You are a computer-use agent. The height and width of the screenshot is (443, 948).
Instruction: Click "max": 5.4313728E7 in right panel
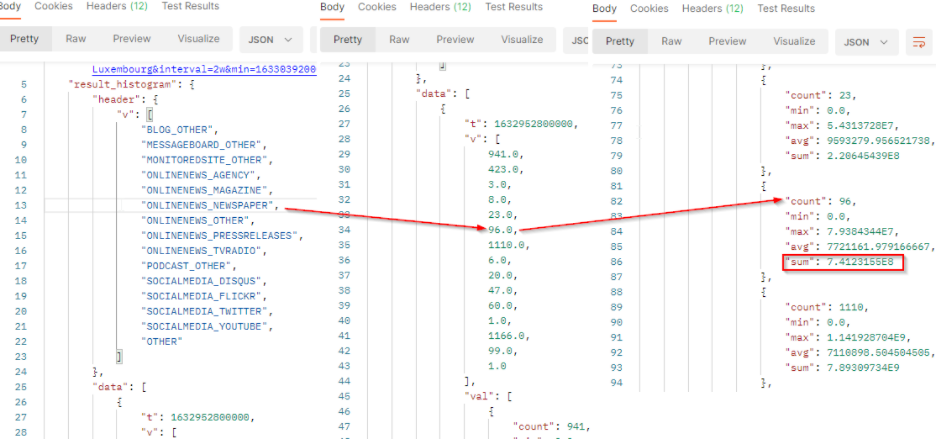pyautogui.click(x=842, y=126)
